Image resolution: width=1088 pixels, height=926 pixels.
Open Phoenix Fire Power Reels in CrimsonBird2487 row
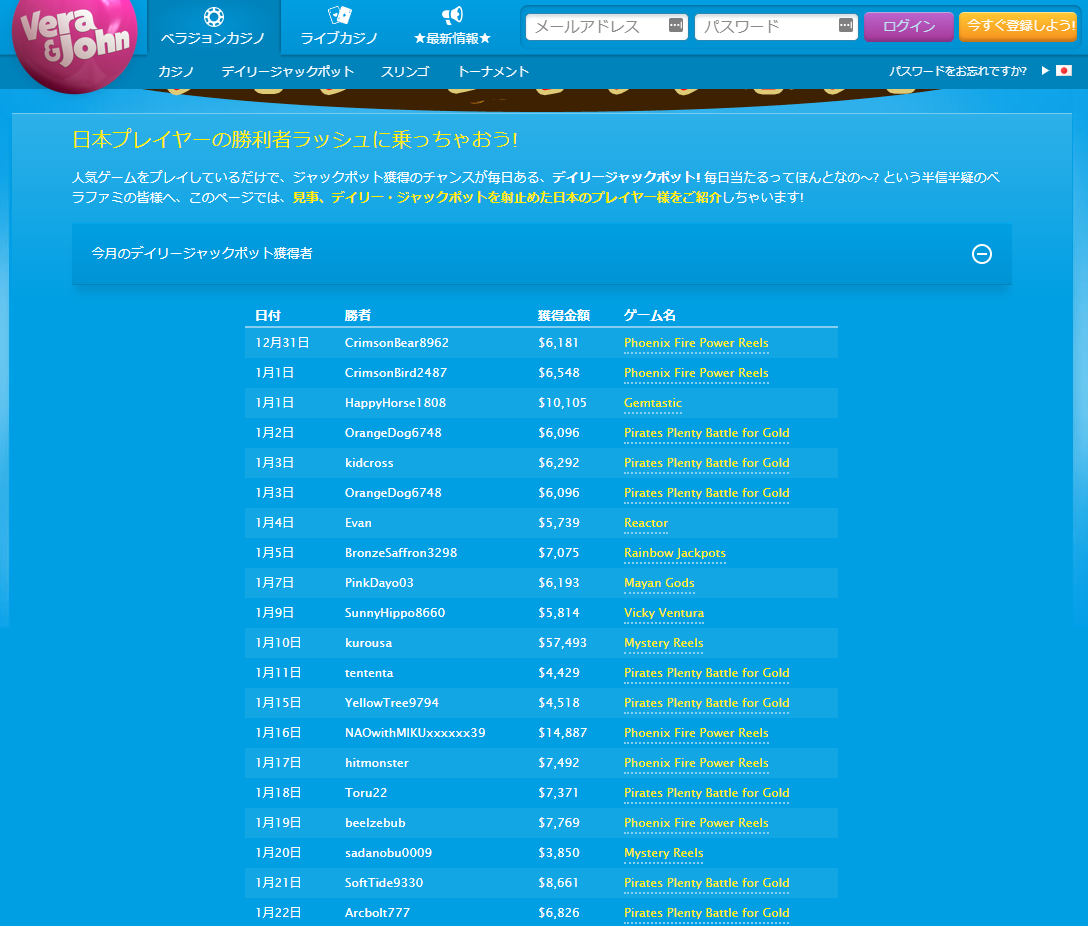pyautogui.click(x=696, y=372)
